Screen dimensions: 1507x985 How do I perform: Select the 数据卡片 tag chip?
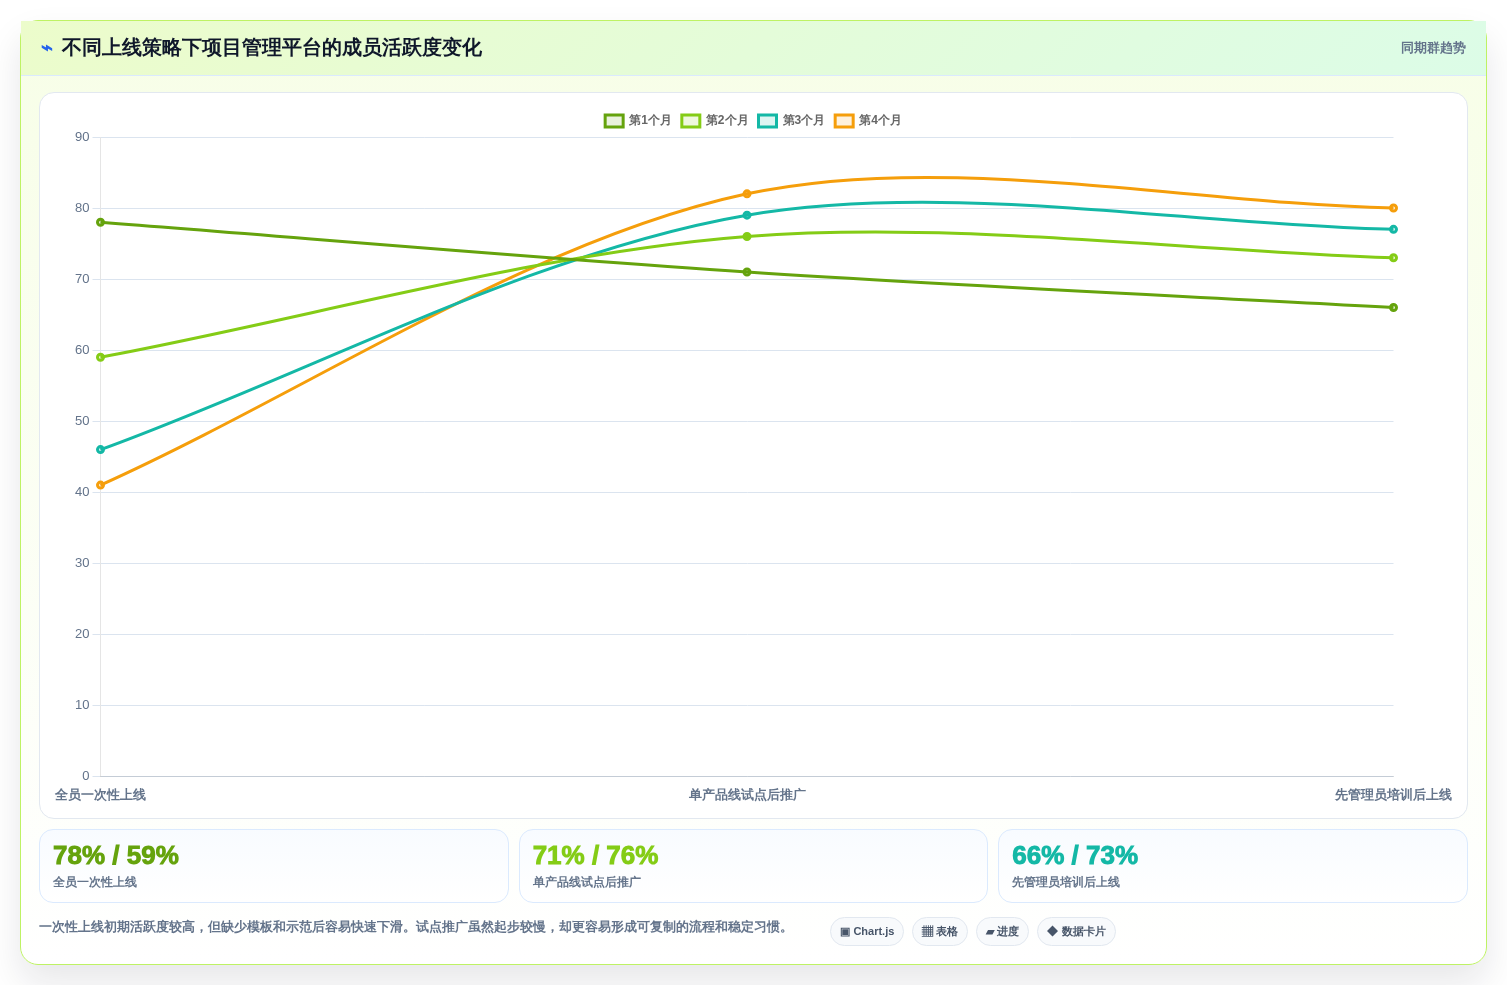tap(1076, 932)
